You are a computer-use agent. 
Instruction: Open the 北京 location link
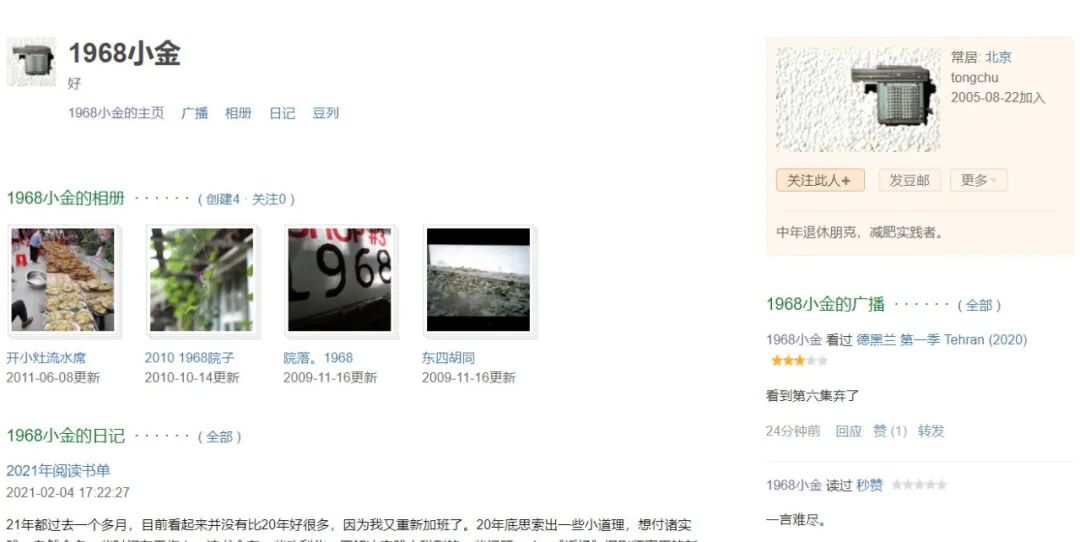click(x=998, y=57)
